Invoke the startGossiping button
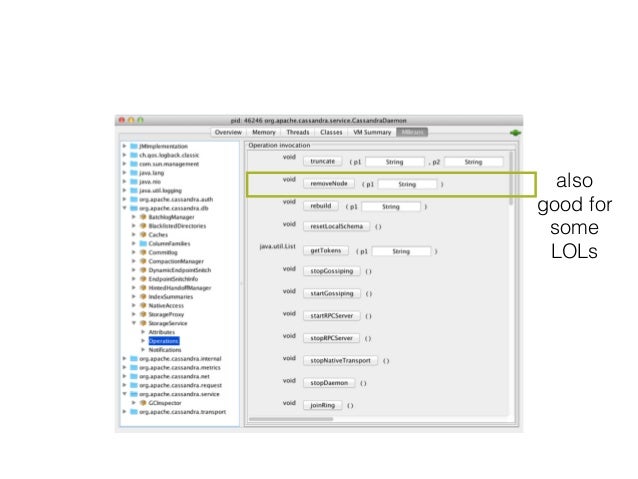 [x=332, y=293]
